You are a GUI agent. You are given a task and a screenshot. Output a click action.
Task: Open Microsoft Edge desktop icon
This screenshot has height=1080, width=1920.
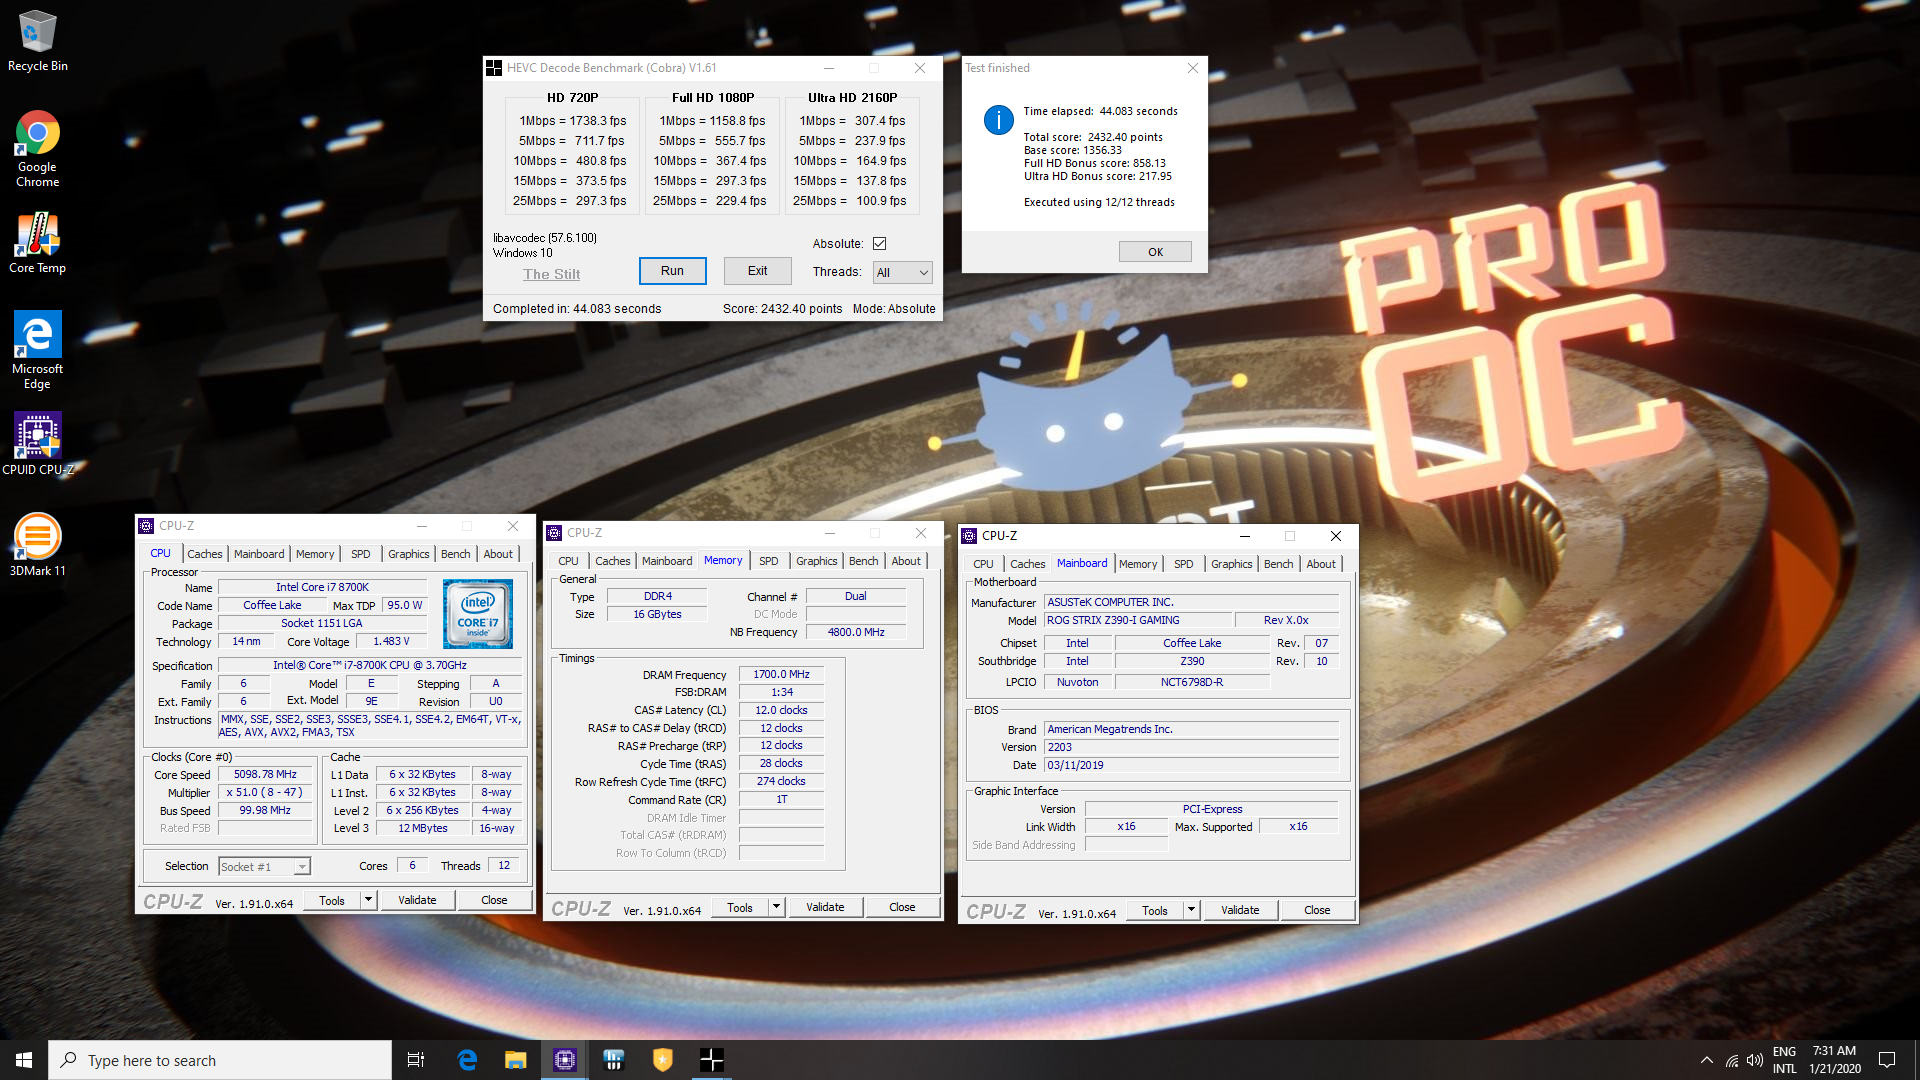[x=37, y=349]
